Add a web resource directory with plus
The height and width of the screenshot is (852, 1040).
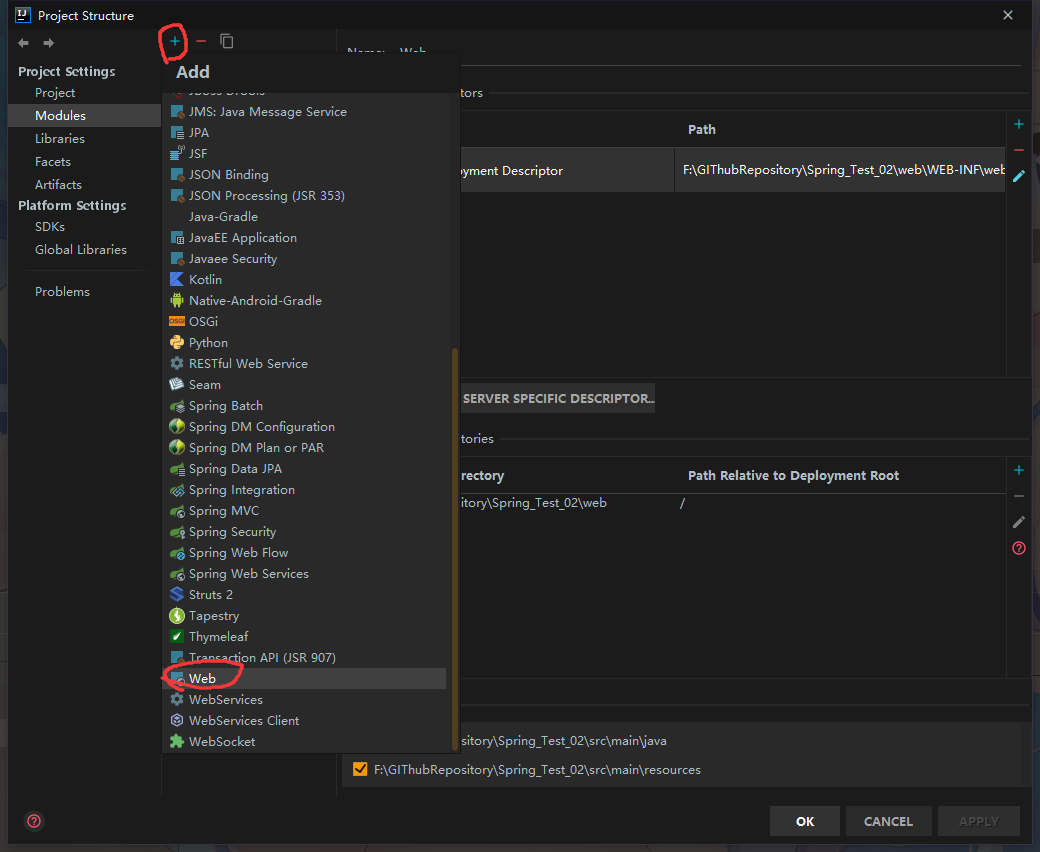click(1019, 470)
